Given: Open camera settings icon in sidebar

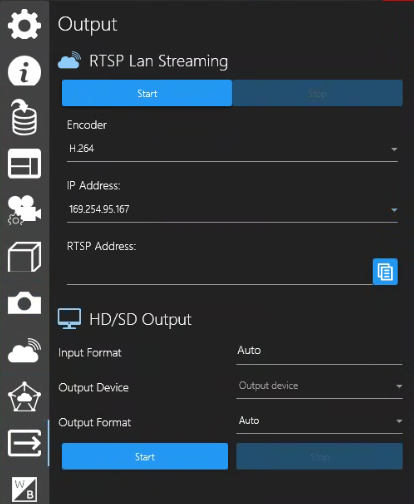Looking at the screenshot, I should pyautogui.click(x=24, y=210).
